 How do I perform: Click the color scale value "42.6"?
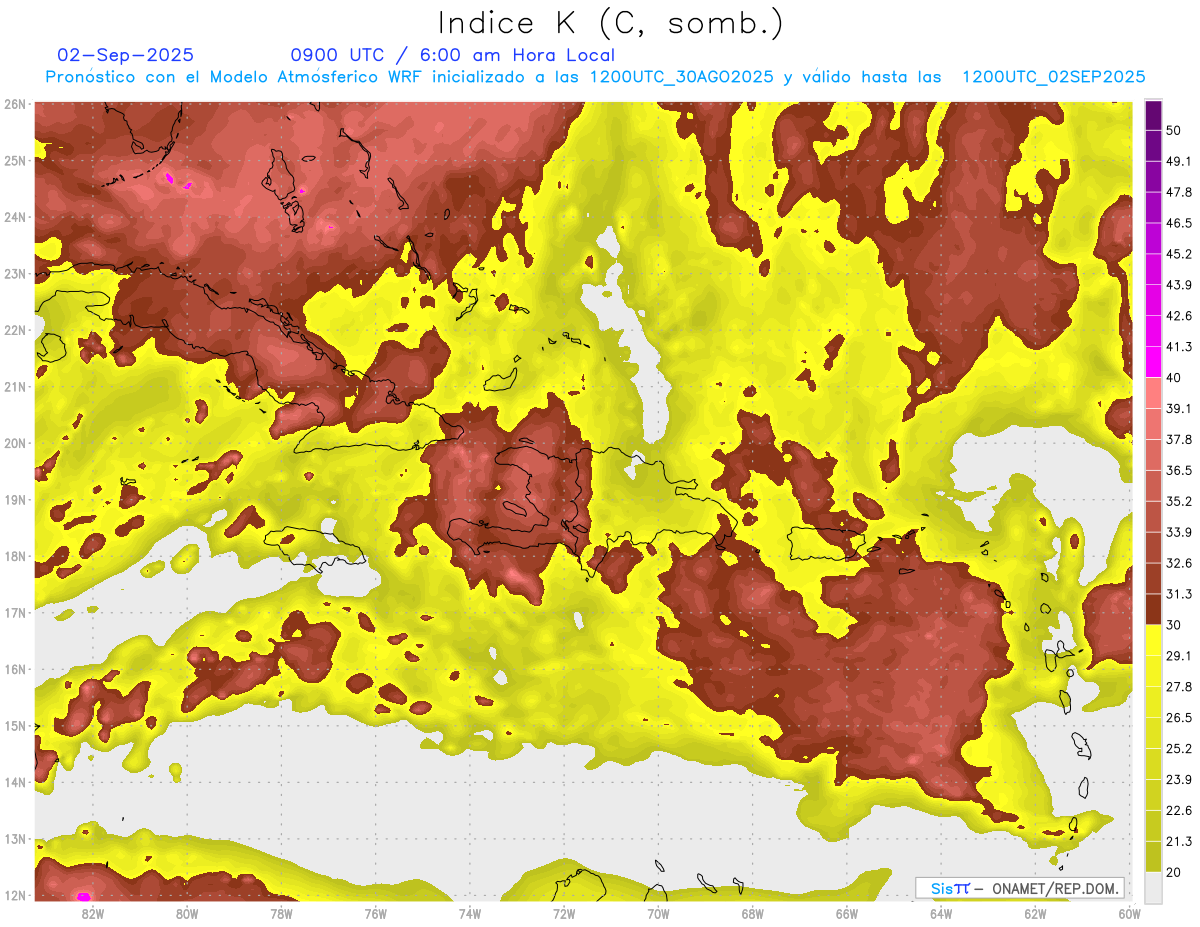click(x=1178, y=316)
